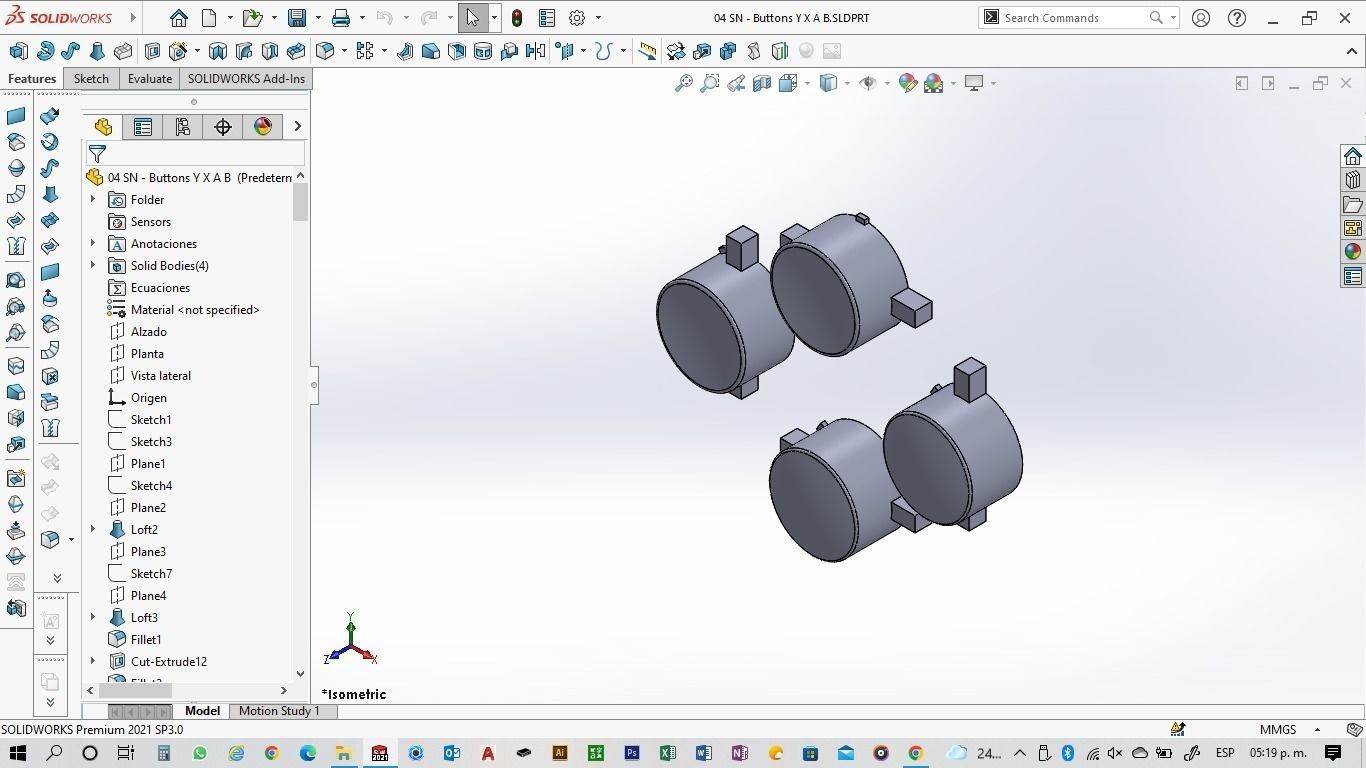Open the Appearances task pane color ball
The width and height of the screenshot is (1366, 768).
click(x=1353, y=252)
